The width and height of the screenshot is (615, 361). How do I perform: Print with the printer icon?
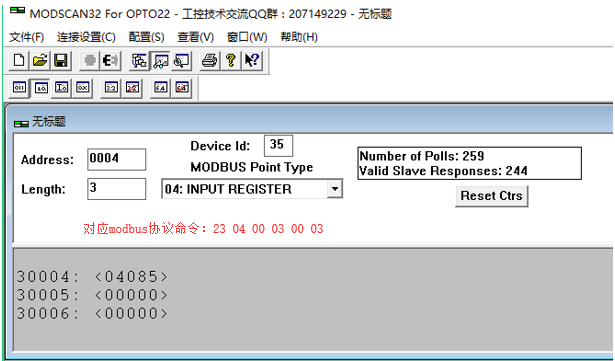coord(209,60)
